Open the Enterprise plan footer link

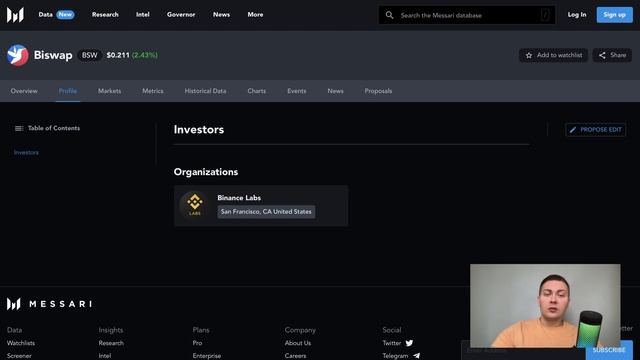coord(207,356)
